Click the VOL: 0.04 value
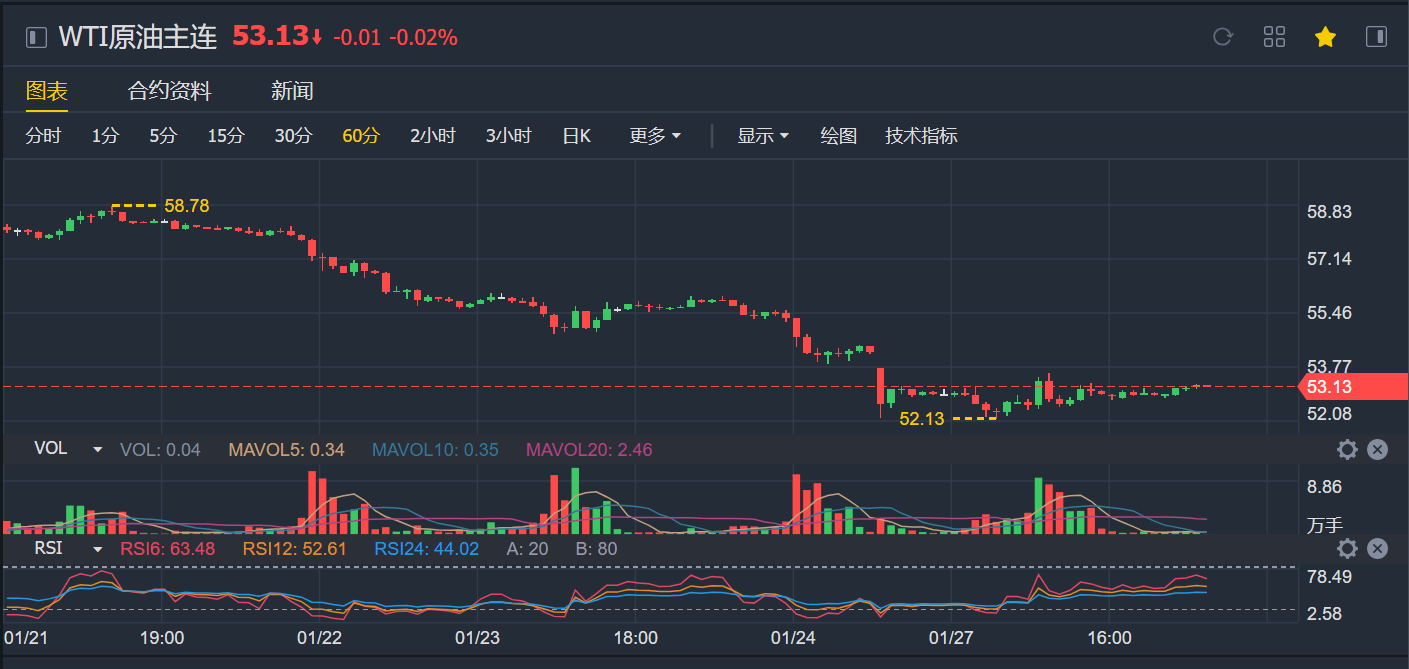The width and height of the screenshot is (1409, 669). click(x=160, y=450)
